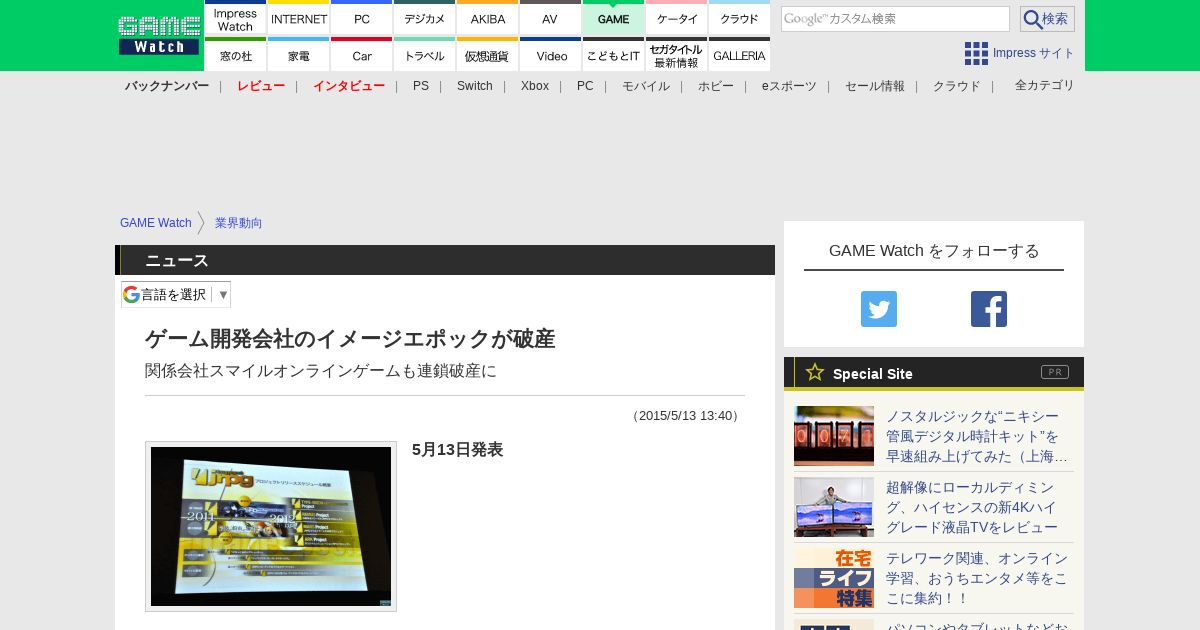Open セール情報 category
Image resolution: width=1200 pixels, height=630 pixels.
pos(875,86)
